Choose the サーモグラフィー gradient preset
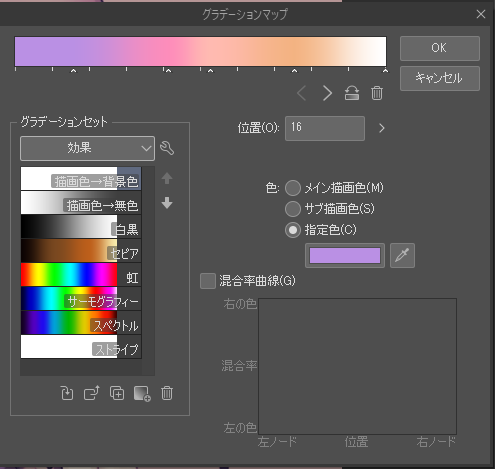The width and height of the screenshot is (495, 469). (x=81, y=299)
